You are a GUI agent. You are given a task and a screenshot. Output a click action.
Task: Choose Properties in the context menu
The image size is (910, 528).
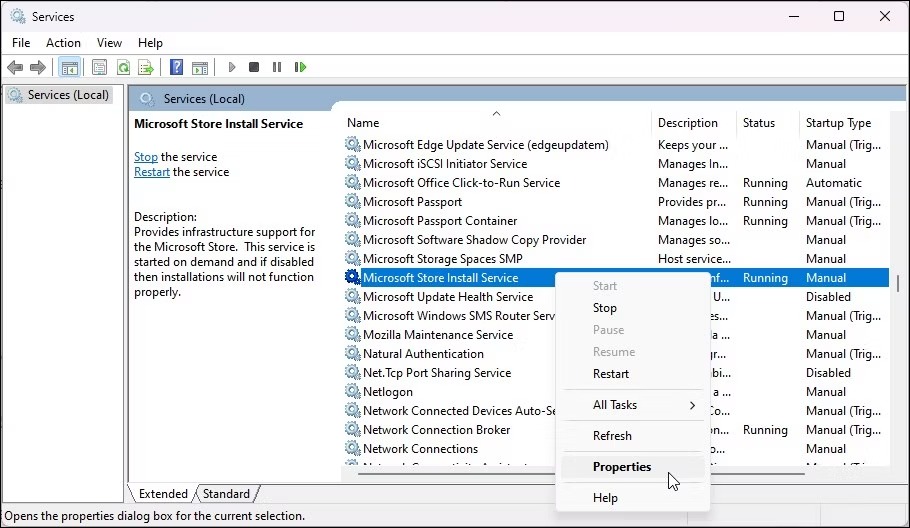[633, 467]
